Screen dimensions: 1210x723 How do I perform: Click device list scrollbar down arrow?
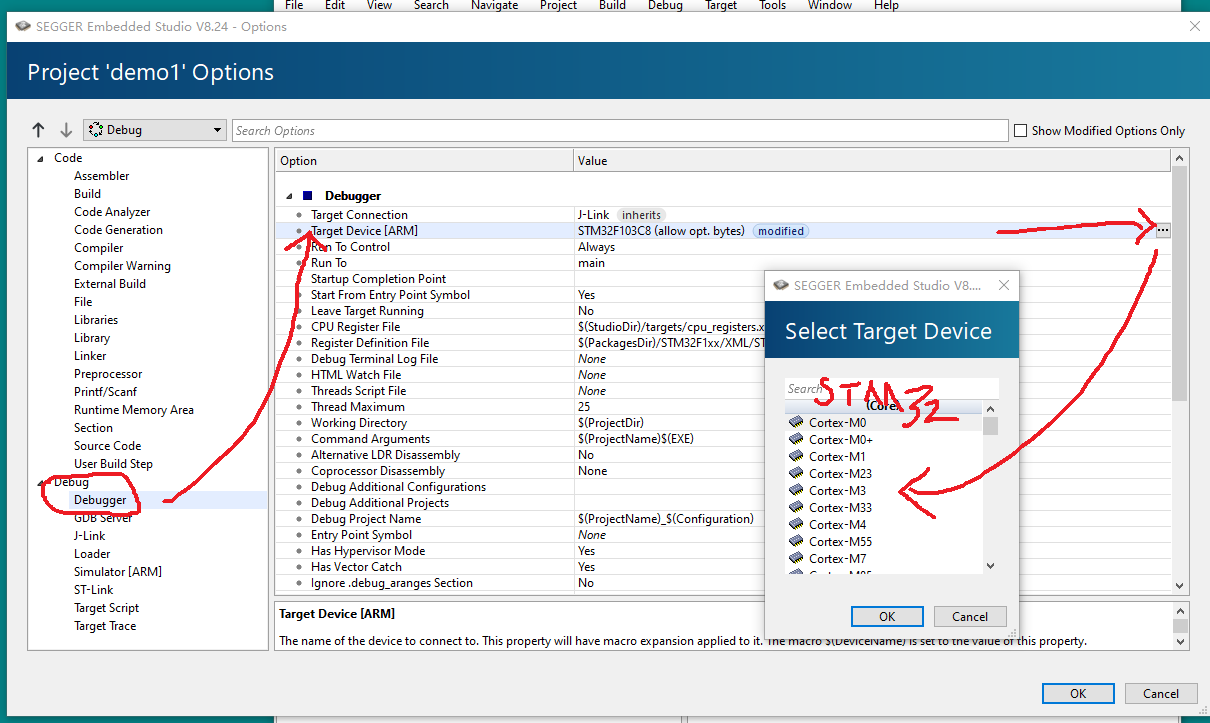990,566
